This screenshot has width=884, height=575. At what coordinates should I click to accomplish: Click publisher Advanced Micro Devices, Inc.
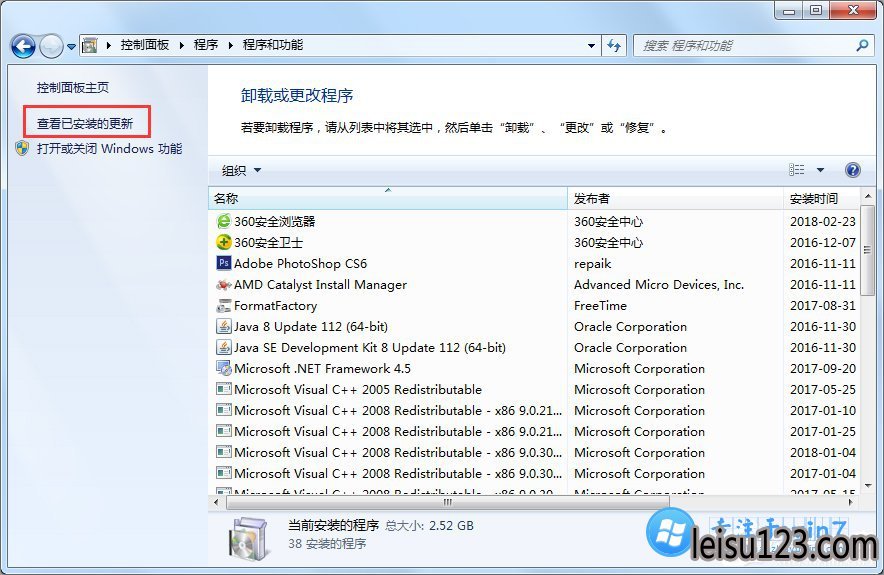click(x=659, y=285)
